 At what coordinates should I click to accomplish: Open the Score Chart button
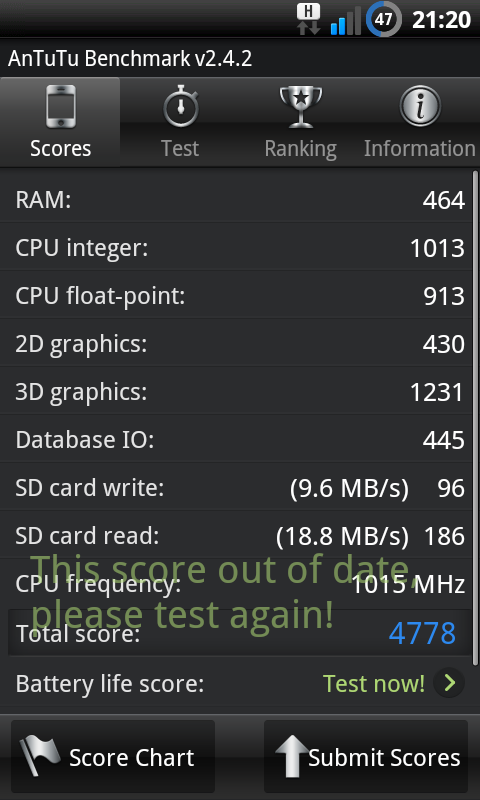pyautogui.click(x=113, y=756)
